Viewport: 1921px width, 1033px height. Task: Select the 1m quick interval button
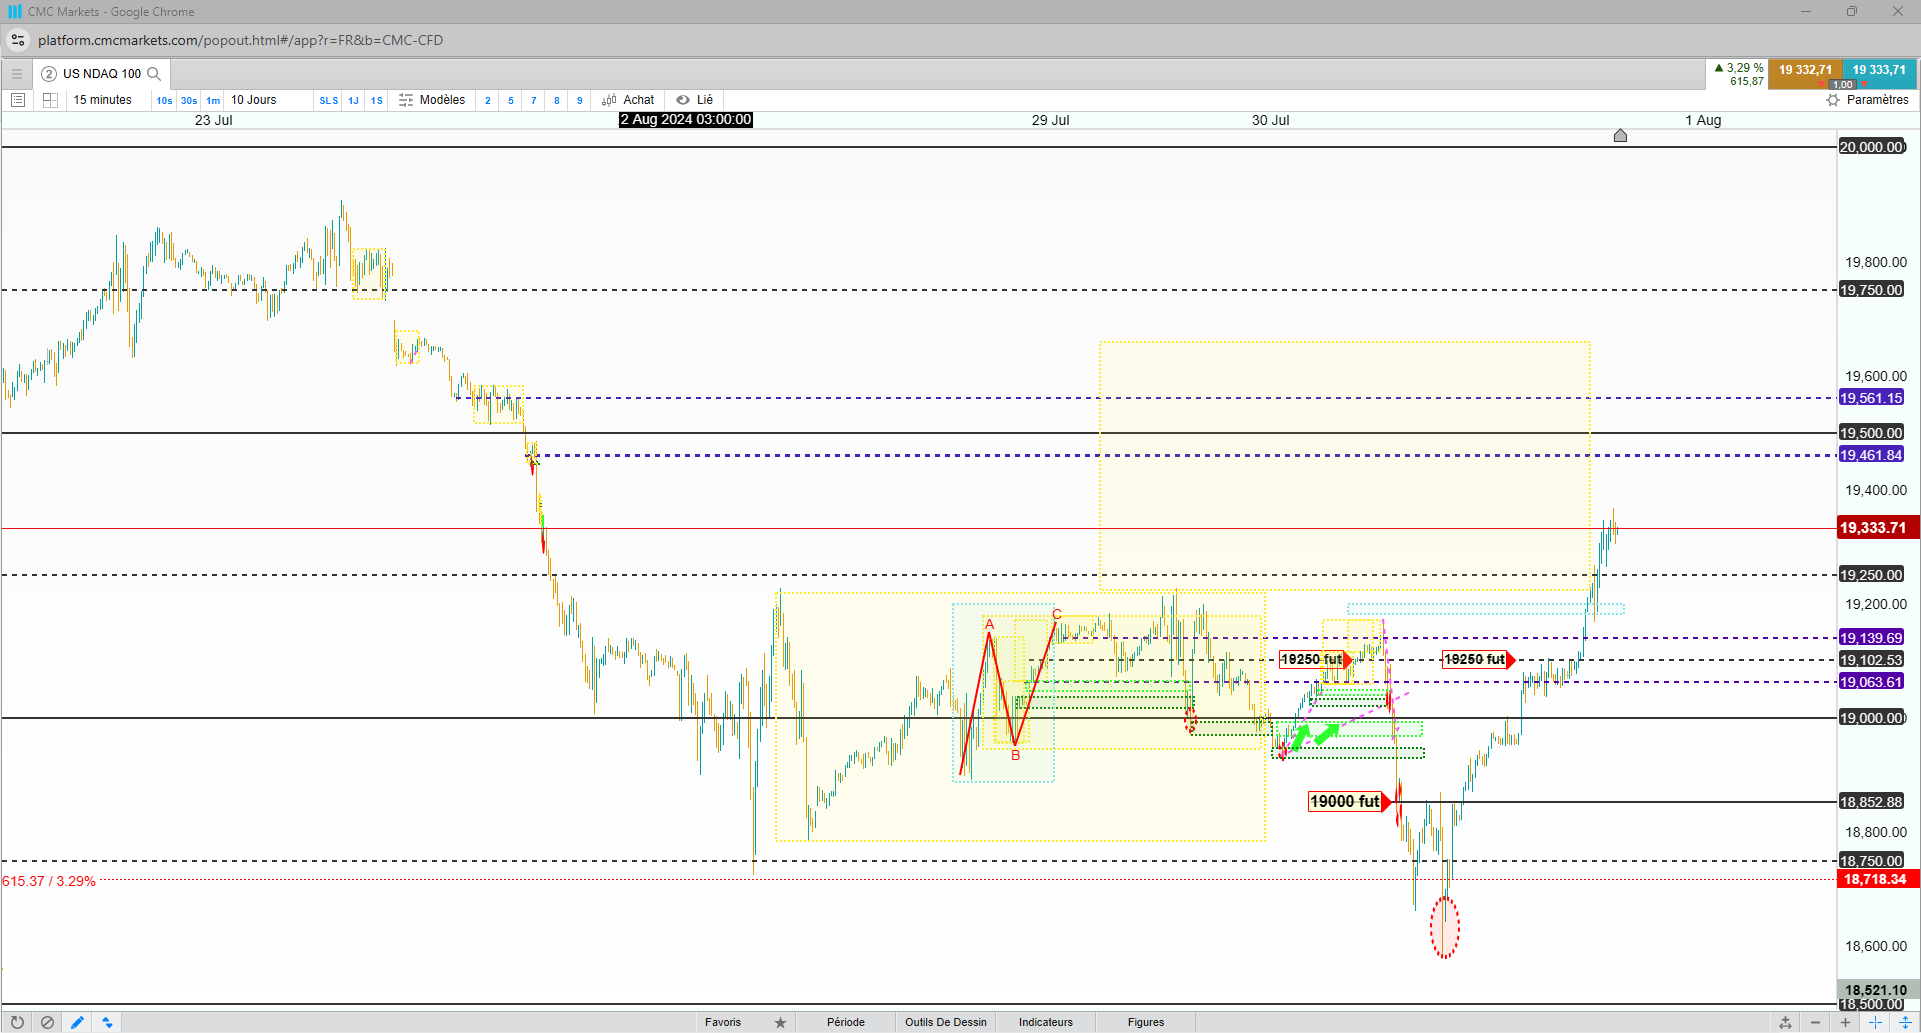pos(213,100)
